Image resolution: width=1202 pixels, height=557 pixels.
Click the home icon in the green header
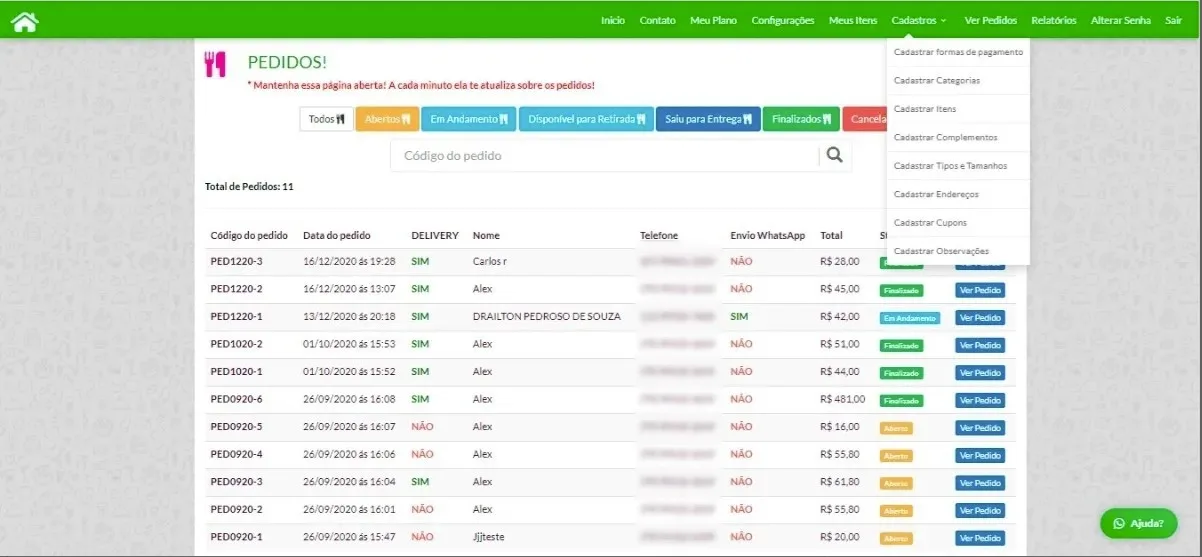24,21
